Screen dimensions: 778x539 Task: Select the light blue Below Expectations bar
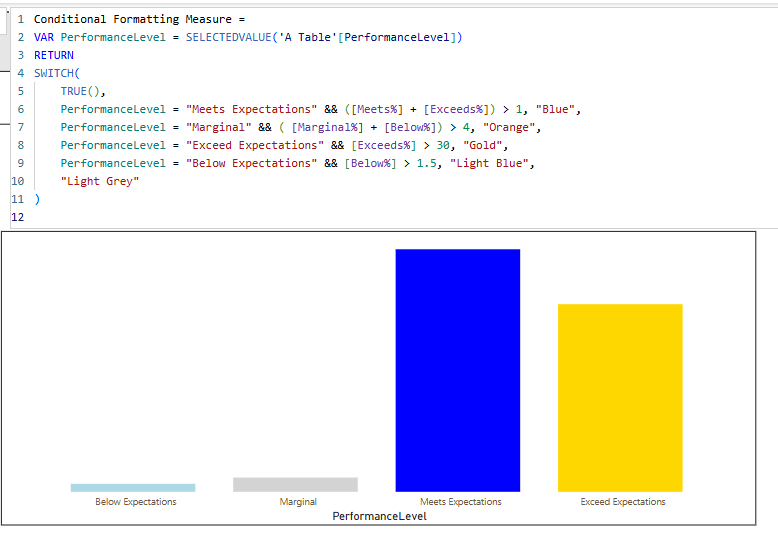point(133,488)
